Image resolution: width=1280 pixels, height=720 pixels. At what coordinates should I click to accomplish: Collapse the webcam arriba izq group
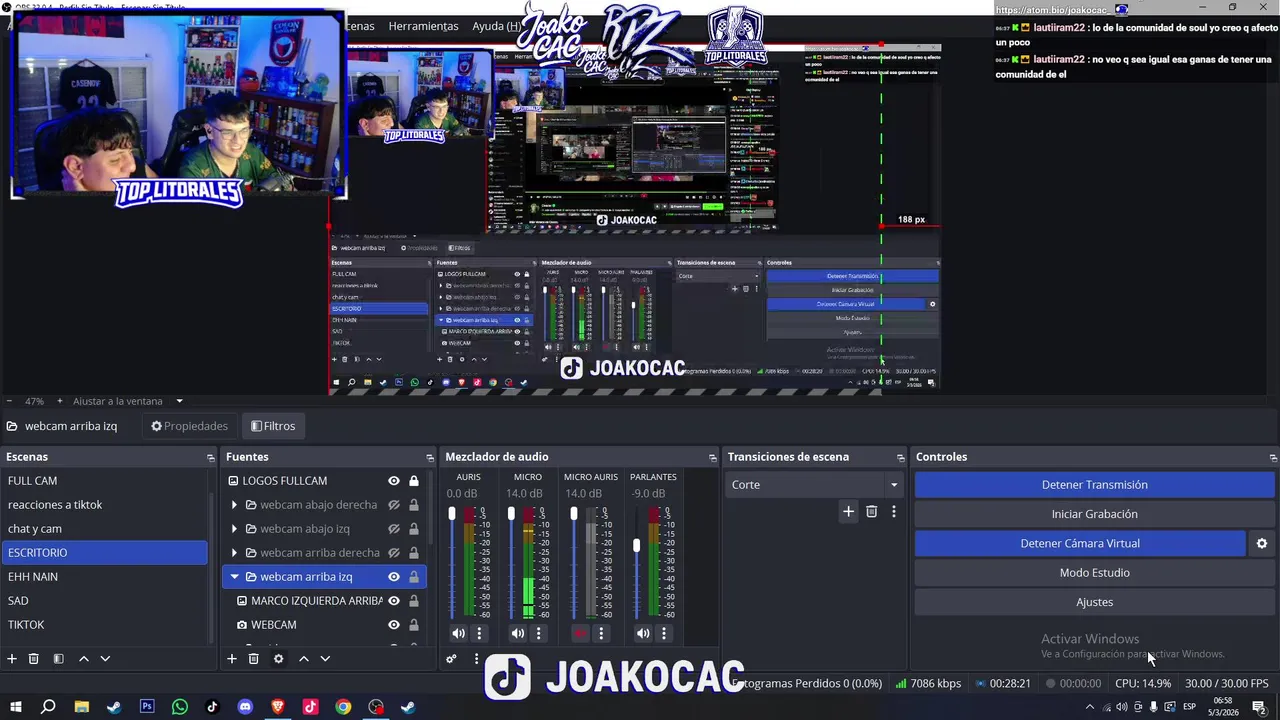pyautogui.click(x=235, y=577)
